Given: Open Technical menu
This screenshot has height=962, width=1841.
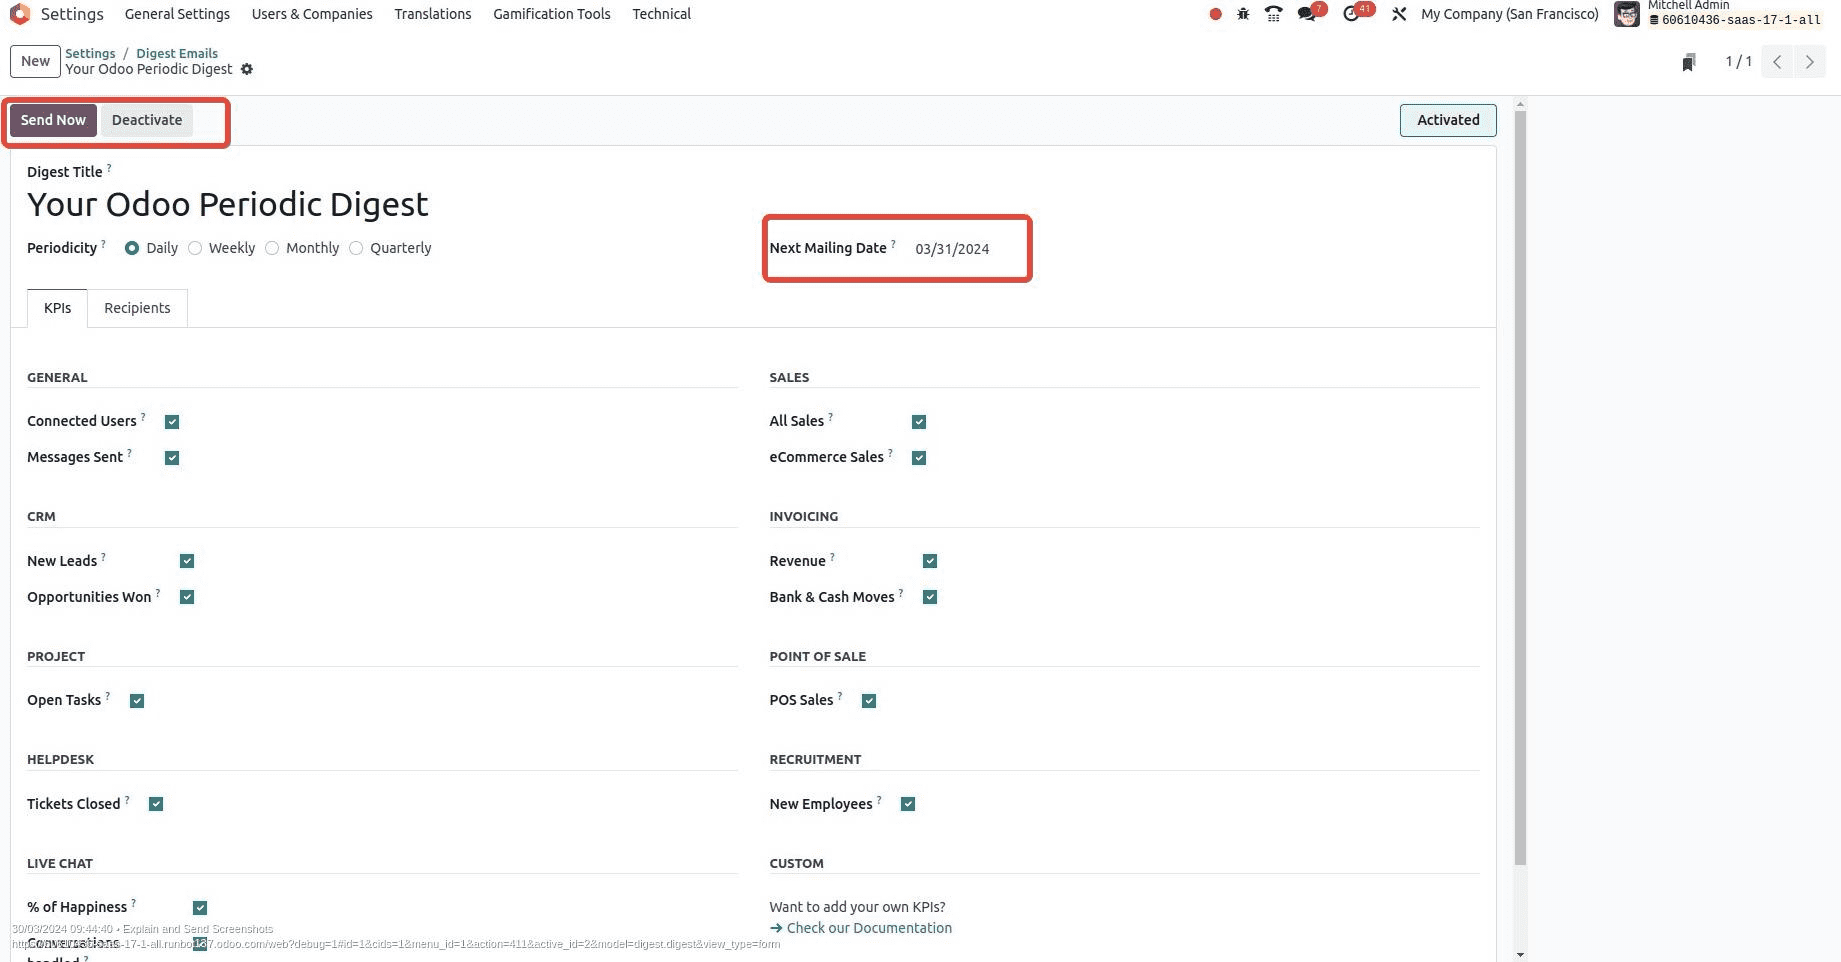Looking at the screenshot, I should (662, 14).
